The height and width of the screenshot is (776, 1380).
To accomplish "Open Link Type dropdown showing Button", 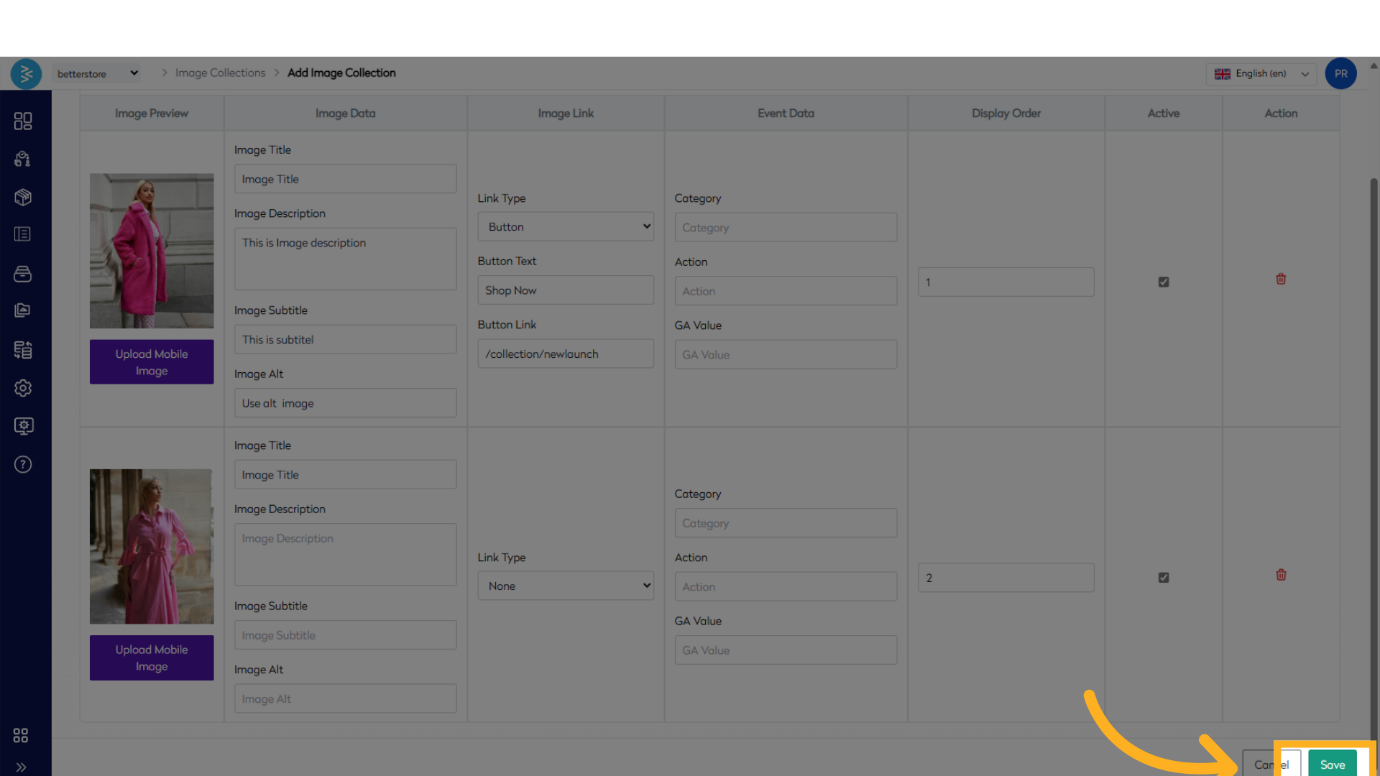I will (565, 227).
